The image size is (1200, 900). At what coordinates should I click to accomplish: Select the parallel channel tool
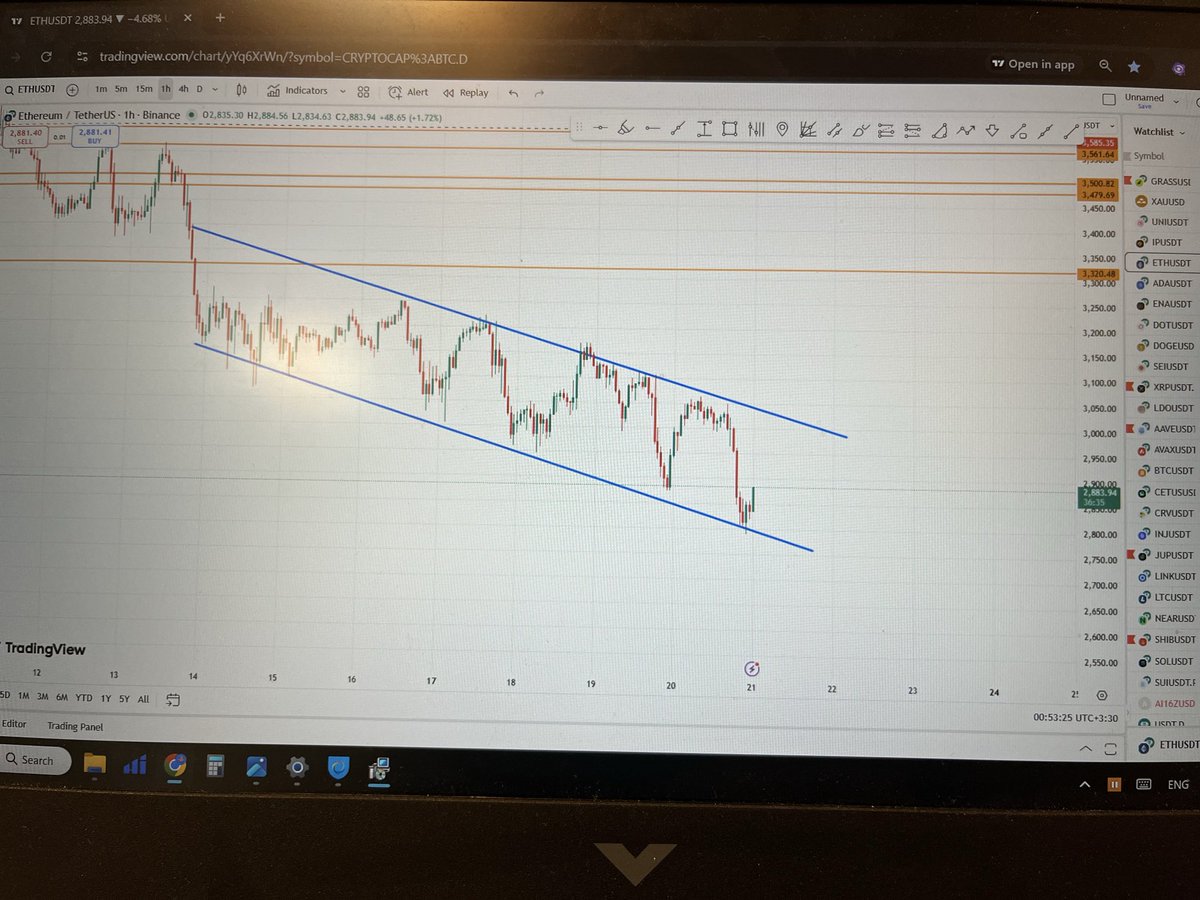coord(834,129)
